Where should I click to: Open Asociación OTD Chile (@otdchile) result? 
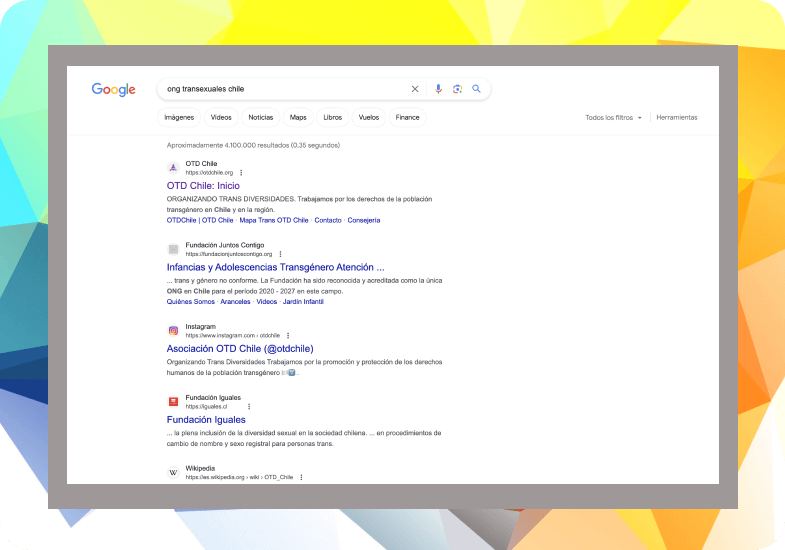[x=240, y=349]
